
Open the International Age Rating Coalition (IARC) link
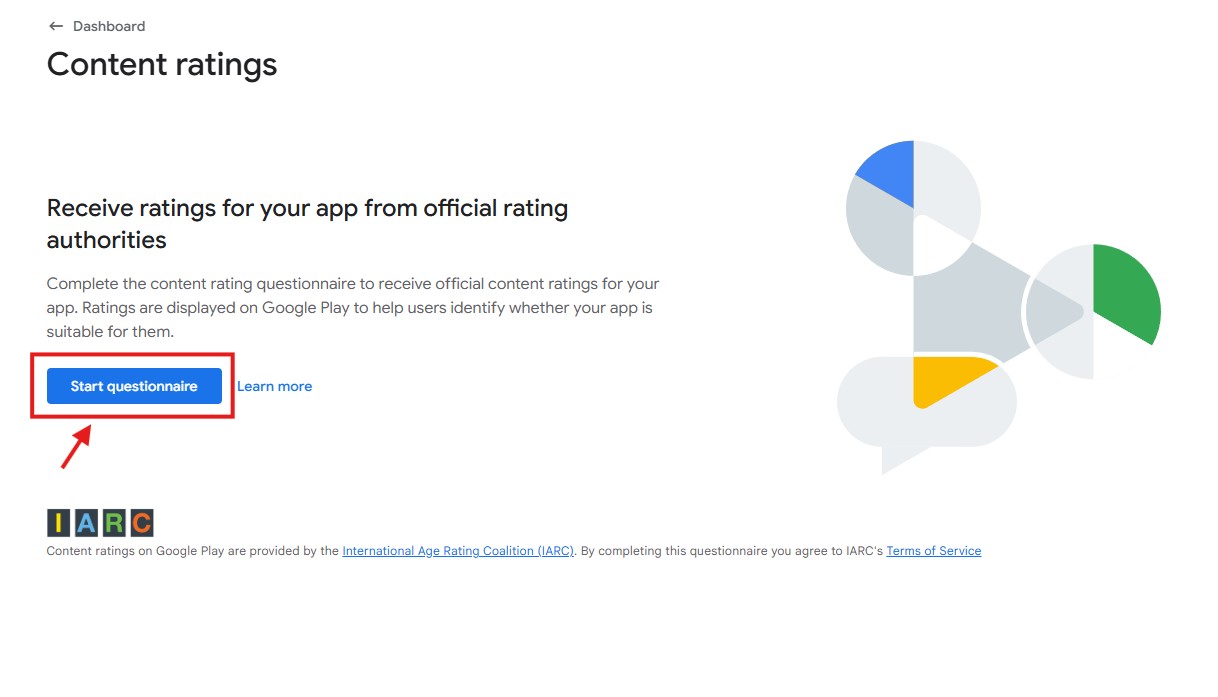(x=458, y=551)
